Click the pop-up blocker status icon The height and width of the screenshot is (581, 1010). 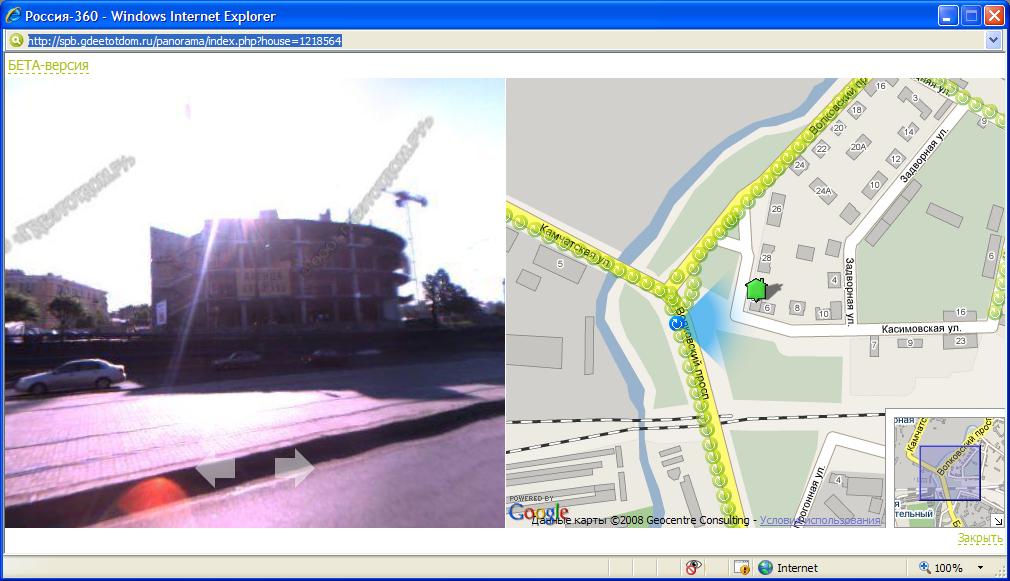742,568
